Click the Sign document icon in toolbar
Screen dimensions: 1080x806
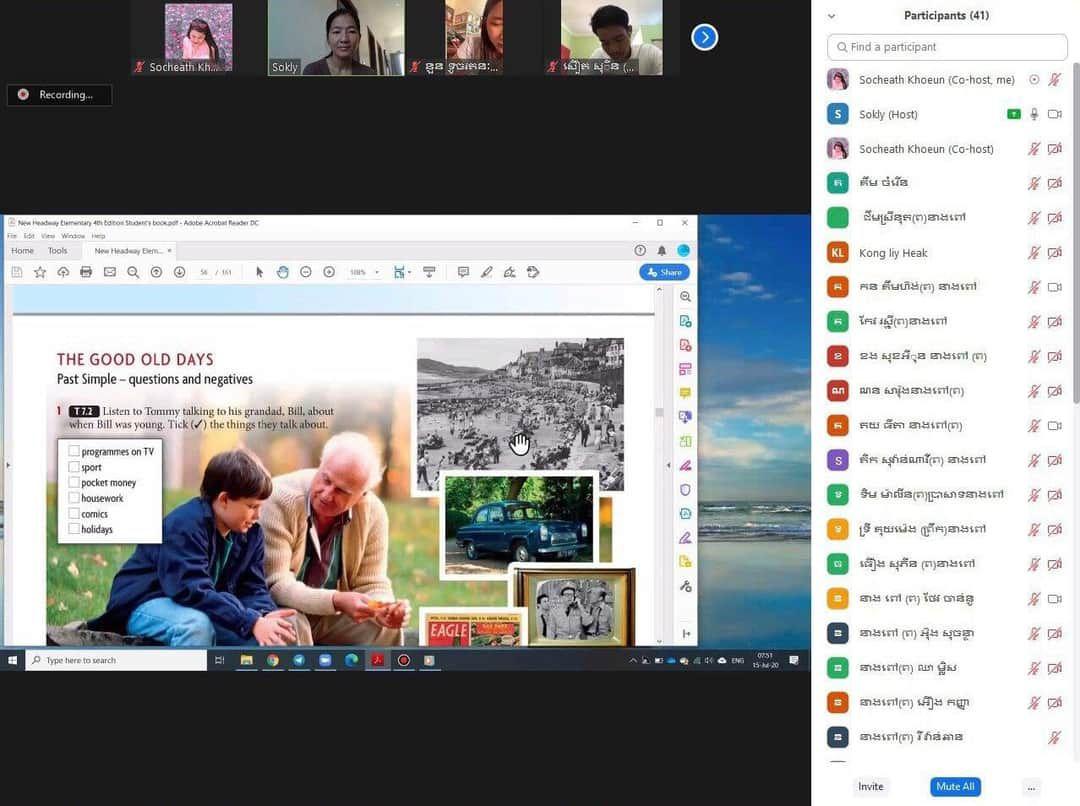pos(510,272)
